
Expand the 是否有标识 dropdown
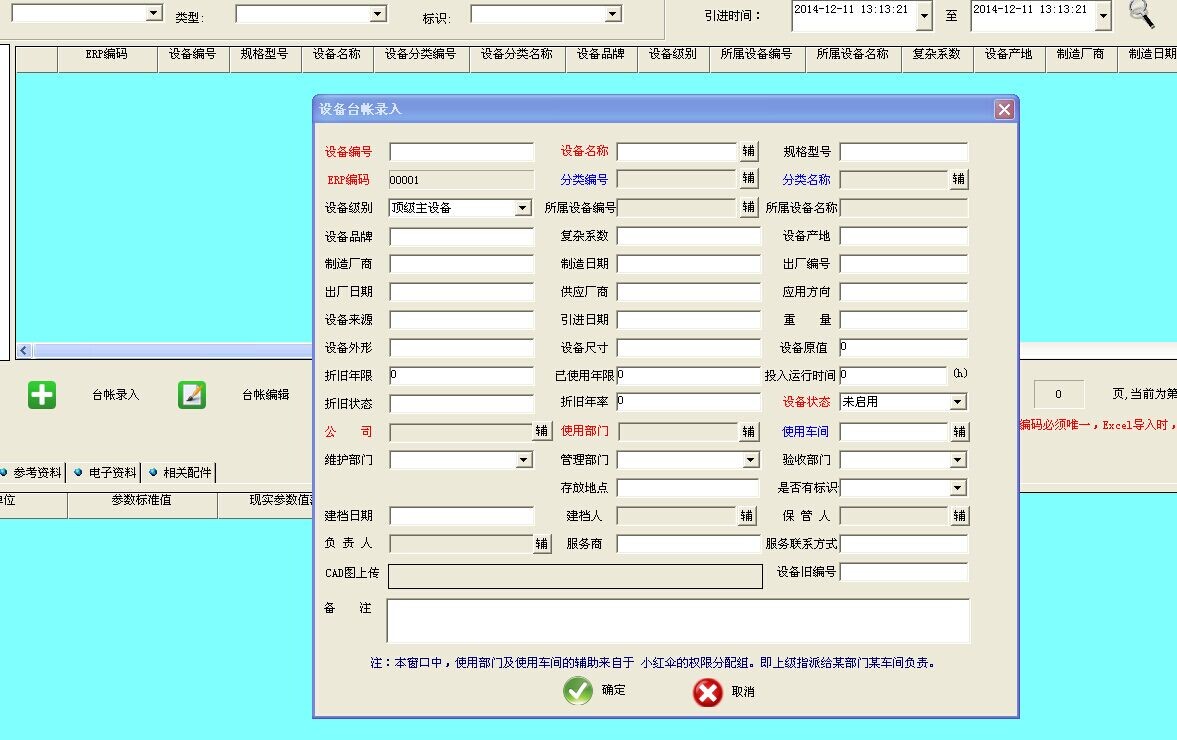click(958, 488)
